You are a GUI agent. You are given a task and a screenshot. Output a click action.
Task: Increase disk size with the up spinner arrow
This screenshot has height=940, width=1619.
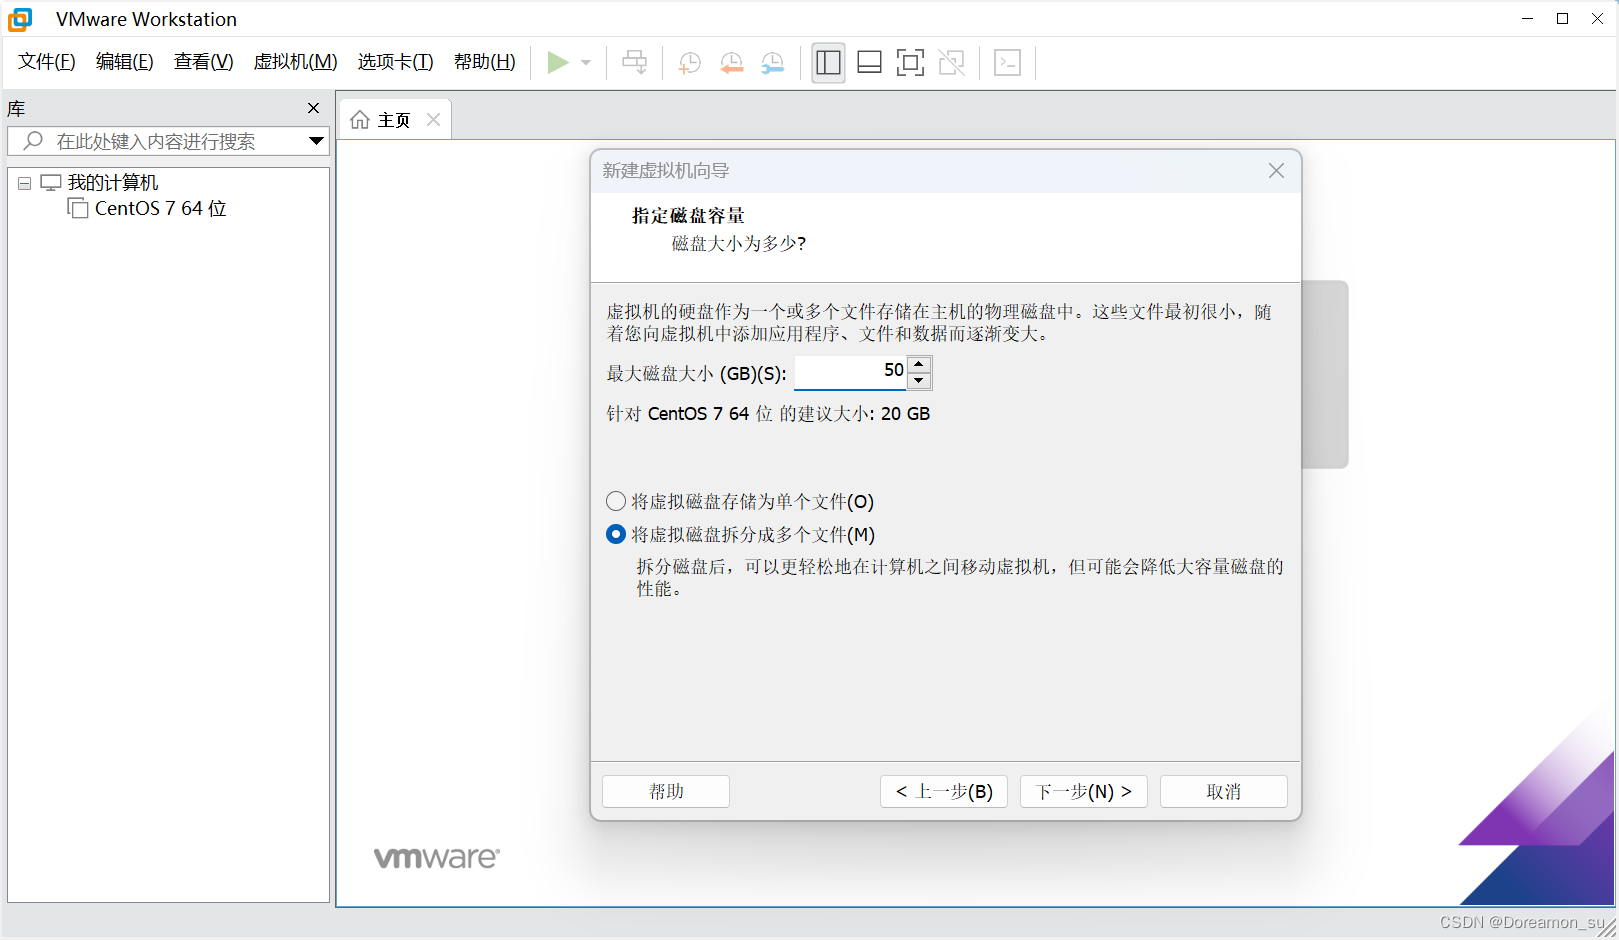click(x=920, y=364)
